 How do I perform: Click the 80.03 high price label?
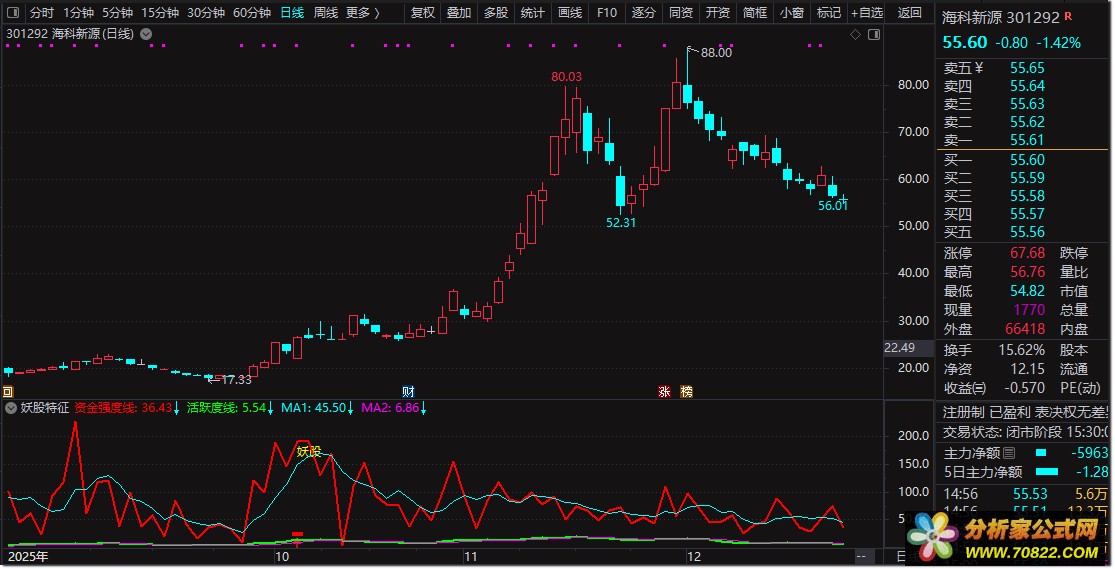567,77
